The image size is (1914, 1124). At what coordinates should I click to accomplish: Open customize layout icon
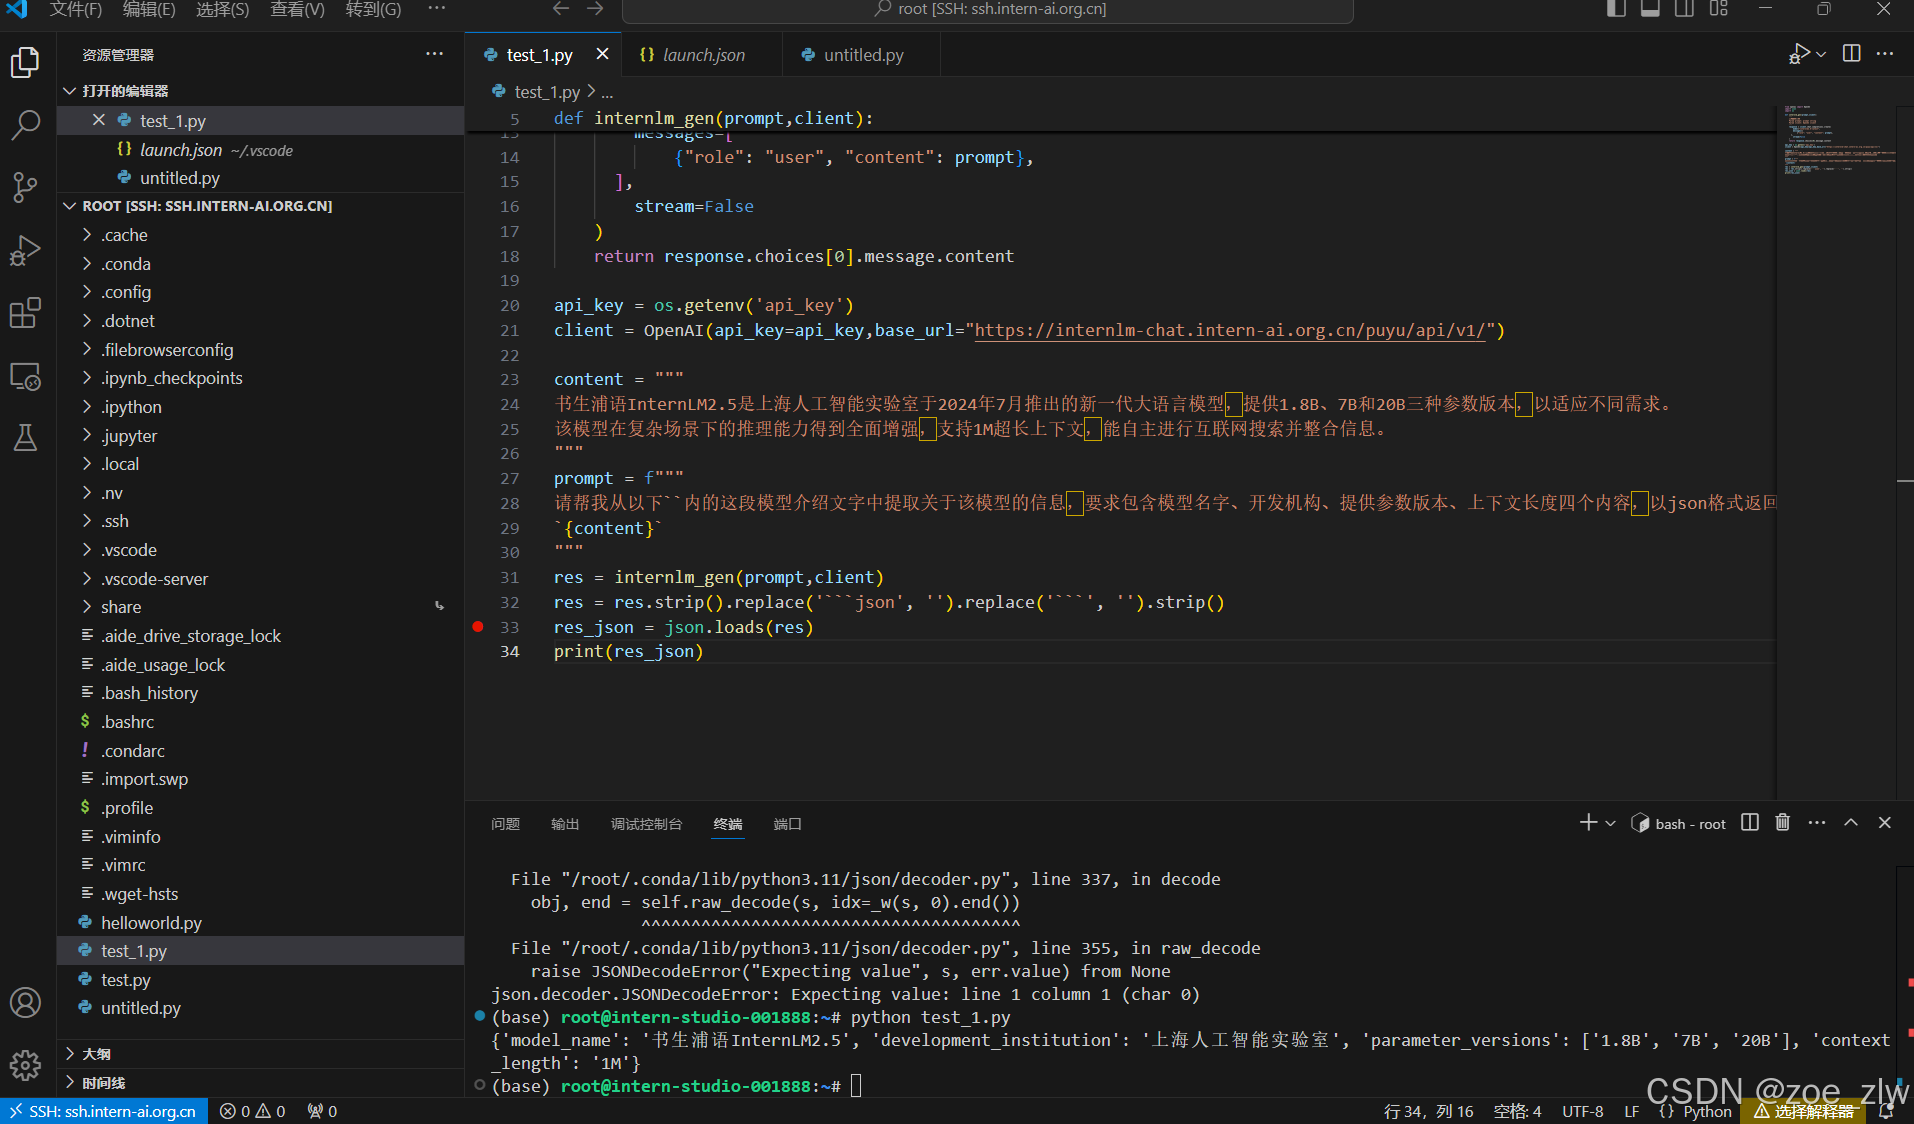click(x=1718, y=9)
